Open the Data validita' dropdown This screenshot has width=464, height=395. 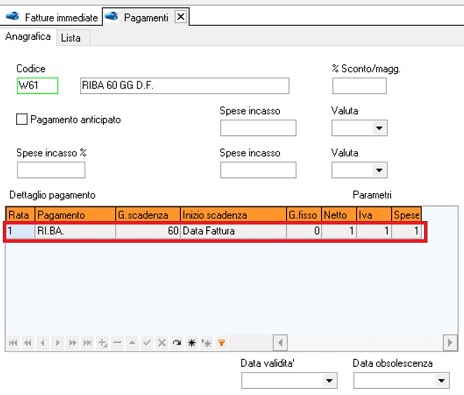click(329, 381)
